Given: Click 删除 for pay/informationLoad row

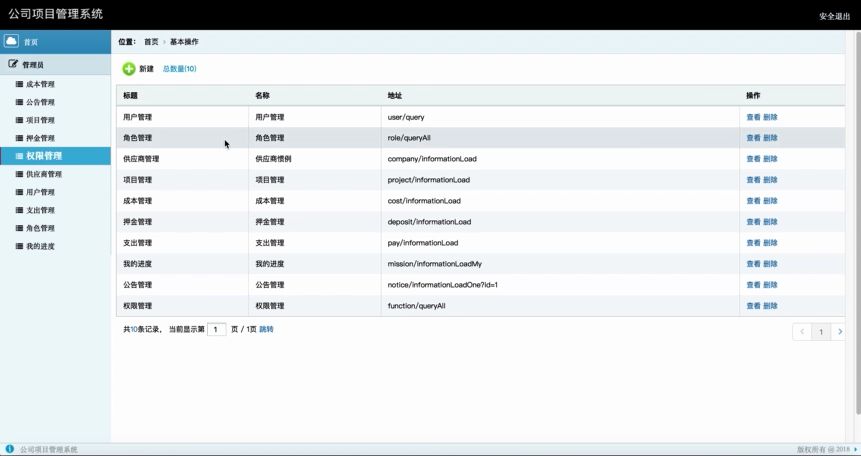Looking at the screenshot, I should point(770,243).
